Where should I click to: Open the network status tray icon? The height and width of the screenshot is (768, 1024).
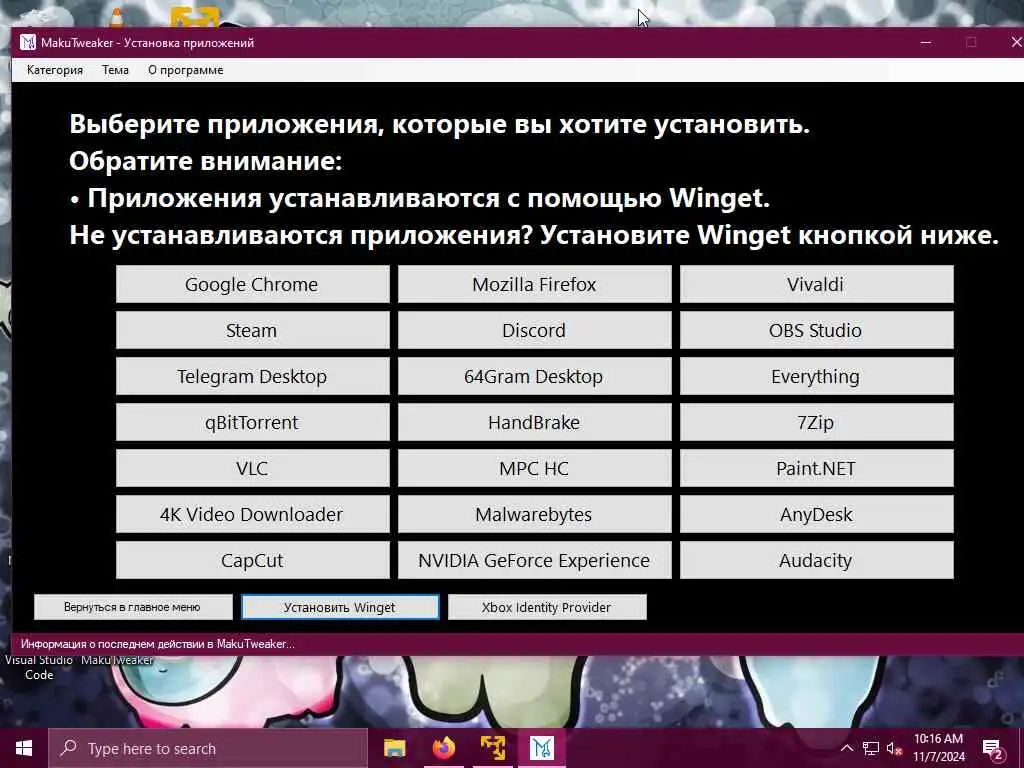[x=870, y=748]
